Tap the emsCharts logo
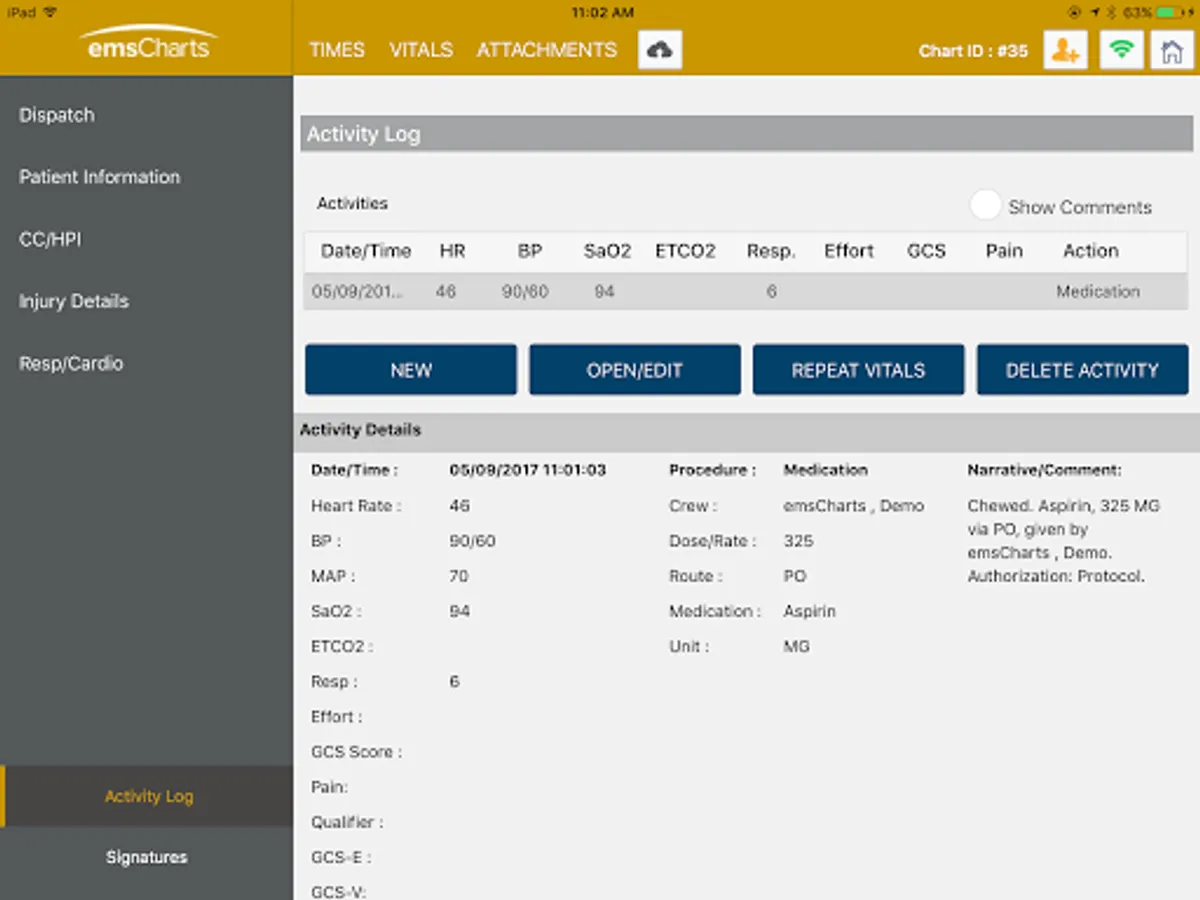The image size is (1200, 900). click(x=147, y=45)
